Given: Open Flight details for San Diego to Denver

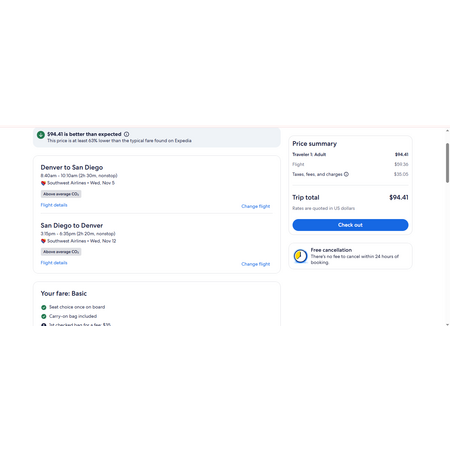Looking at the screenshot, I should (54, 263).
